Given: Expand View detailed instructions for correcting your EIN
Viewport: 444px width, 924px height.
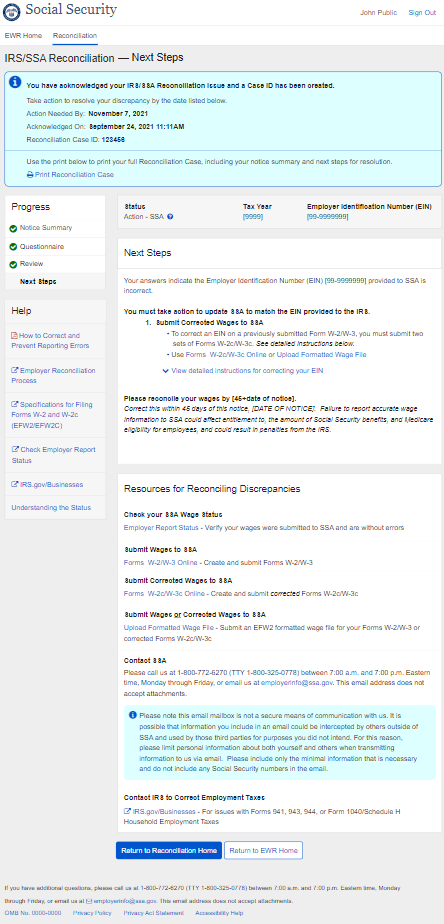Looking at the screenshot, I should tap(242, 371).
